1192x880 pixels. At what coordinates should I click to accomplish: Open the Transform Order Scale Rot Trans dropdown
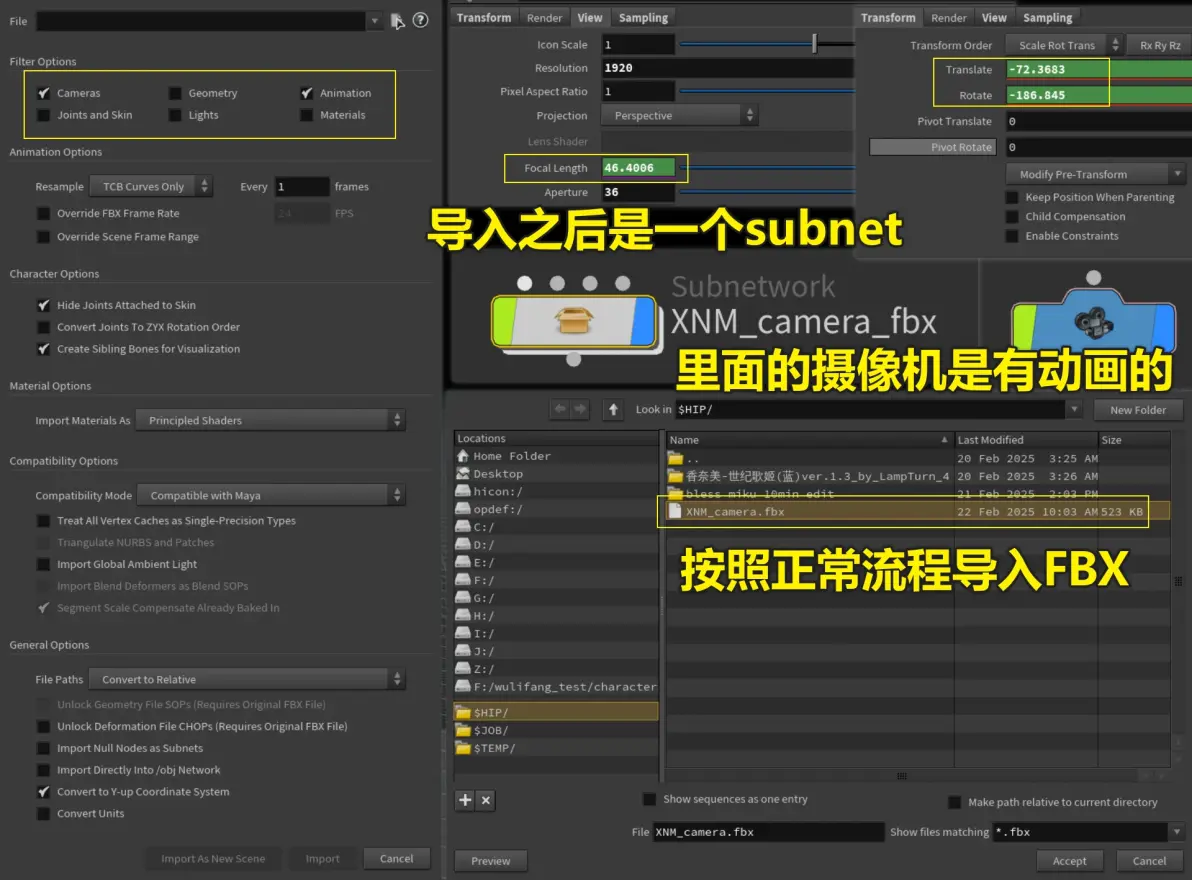[1064, 46]
